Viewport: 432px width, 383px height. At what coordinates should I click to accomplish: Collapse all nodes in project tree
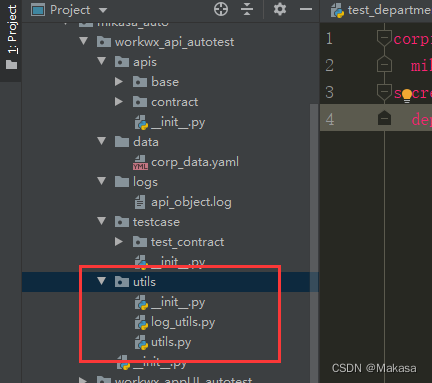coord(247,9)
